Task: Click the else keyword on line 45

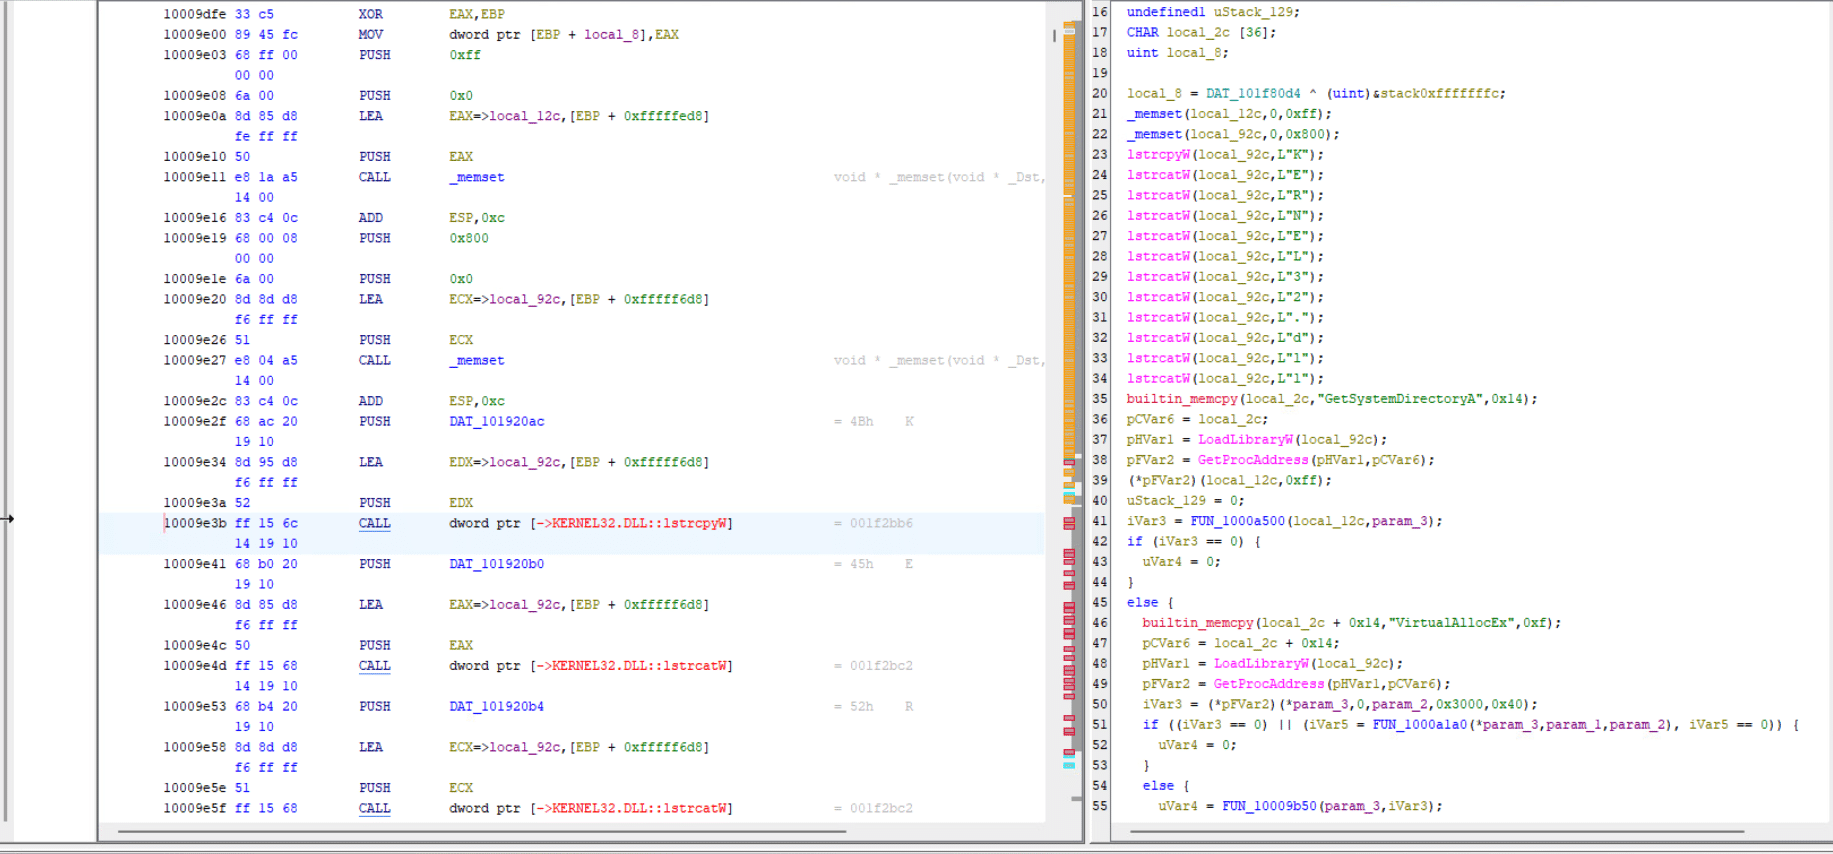Action: (x=1143, y=603)
